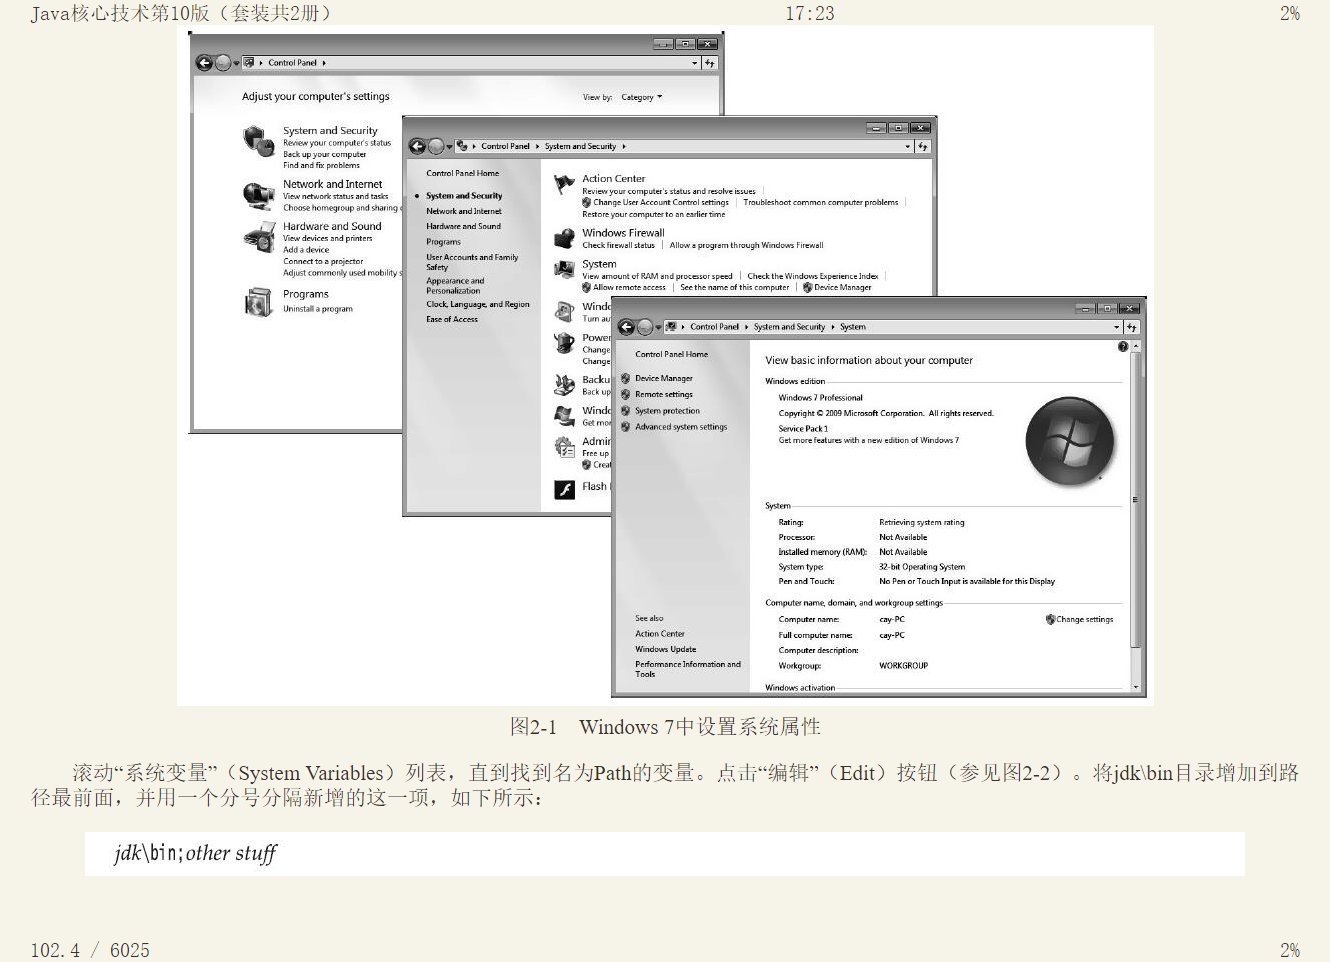This screenshot has width=1330, height=962.
Task: Click the Backup and Restore icon
Action: pos(564,384)
